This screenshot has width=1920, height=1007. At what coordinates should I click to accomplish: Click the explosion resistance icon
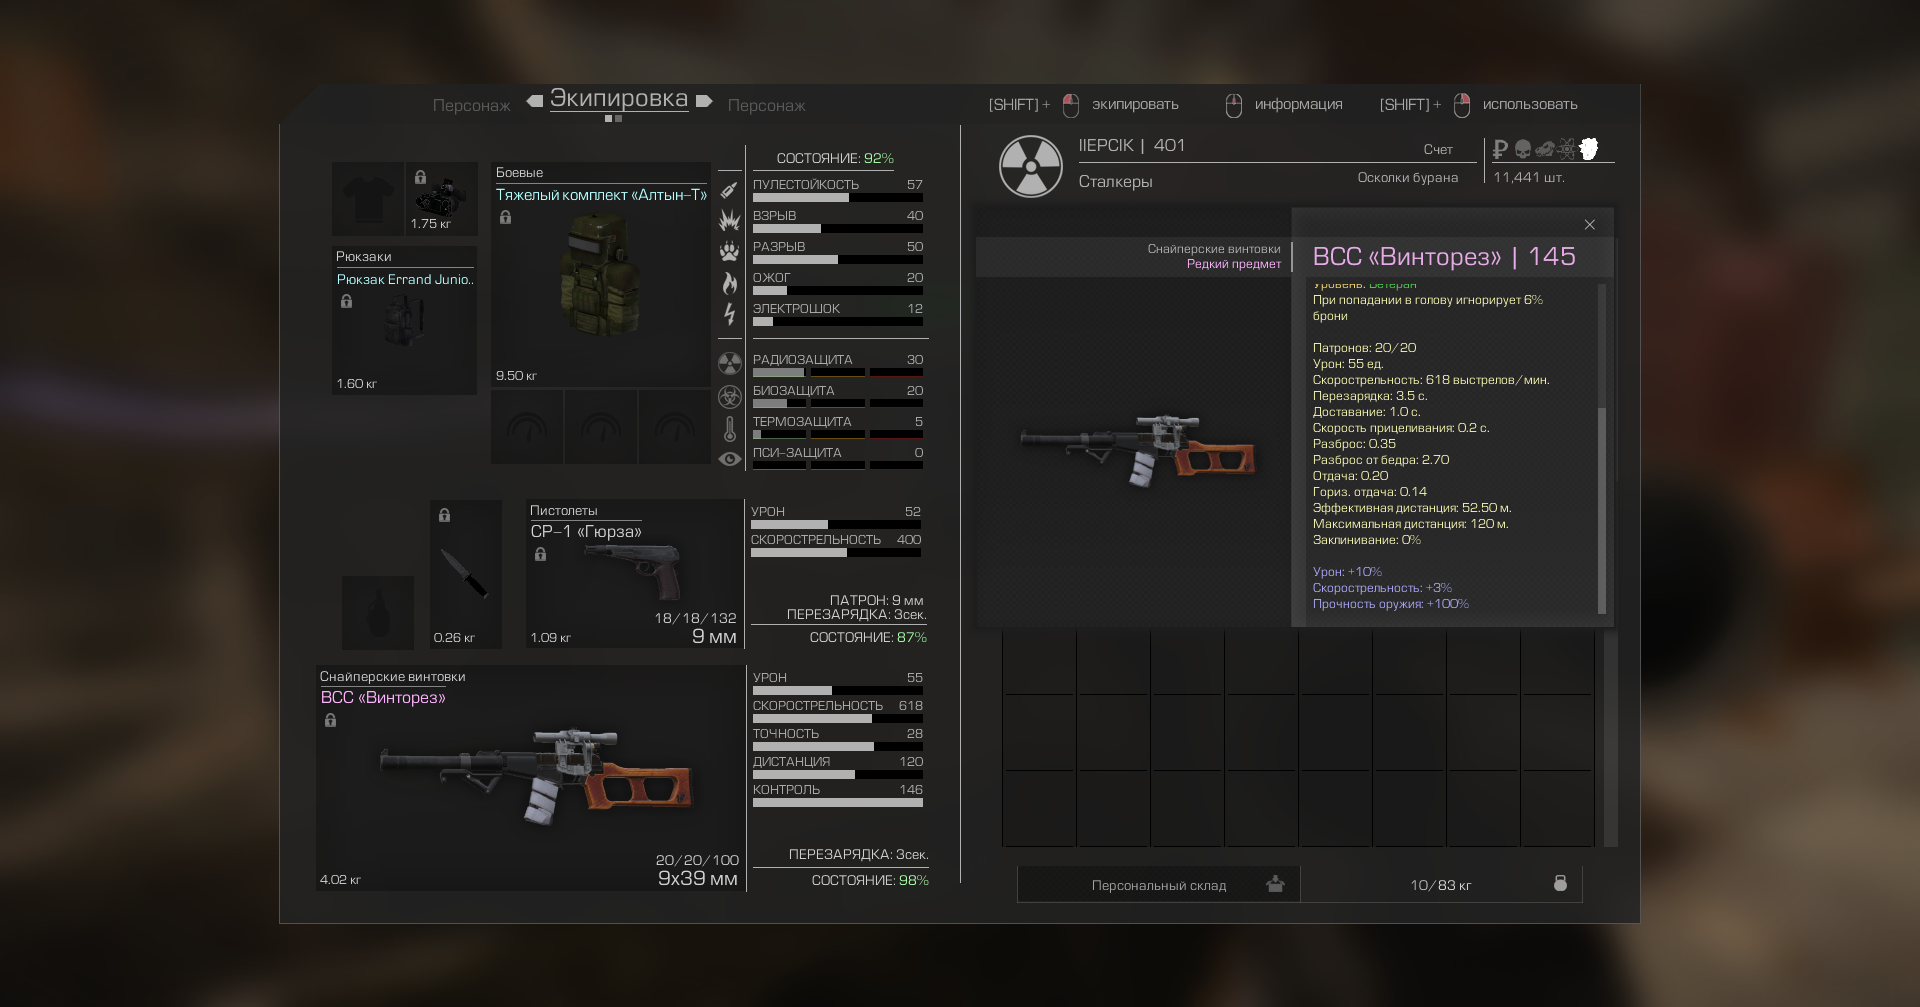coord(730,219)
